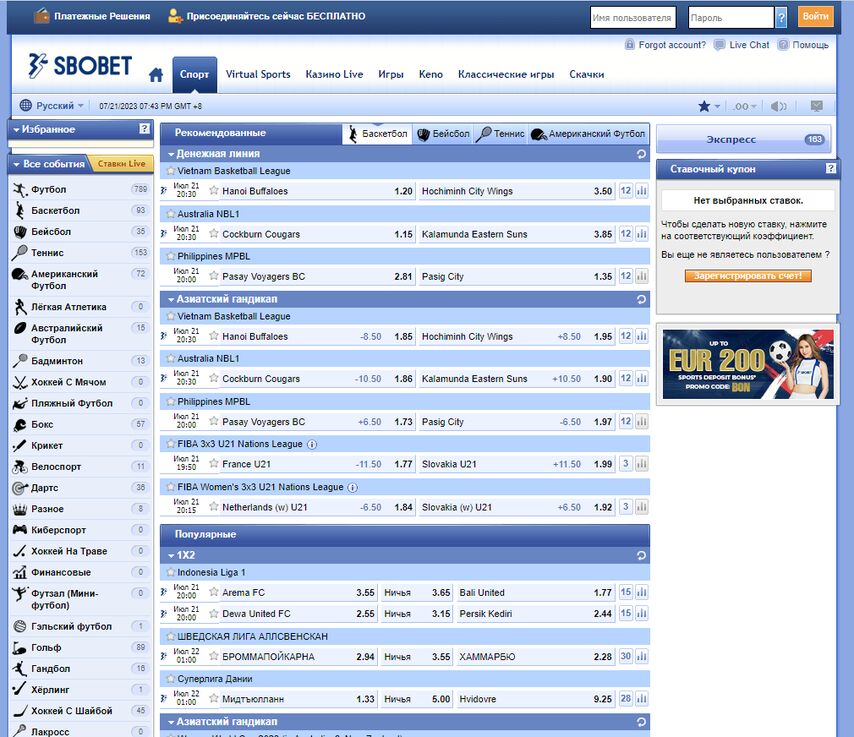Open statistics icon for БРОММАПОЙКАРНА match

pos(642,656)
